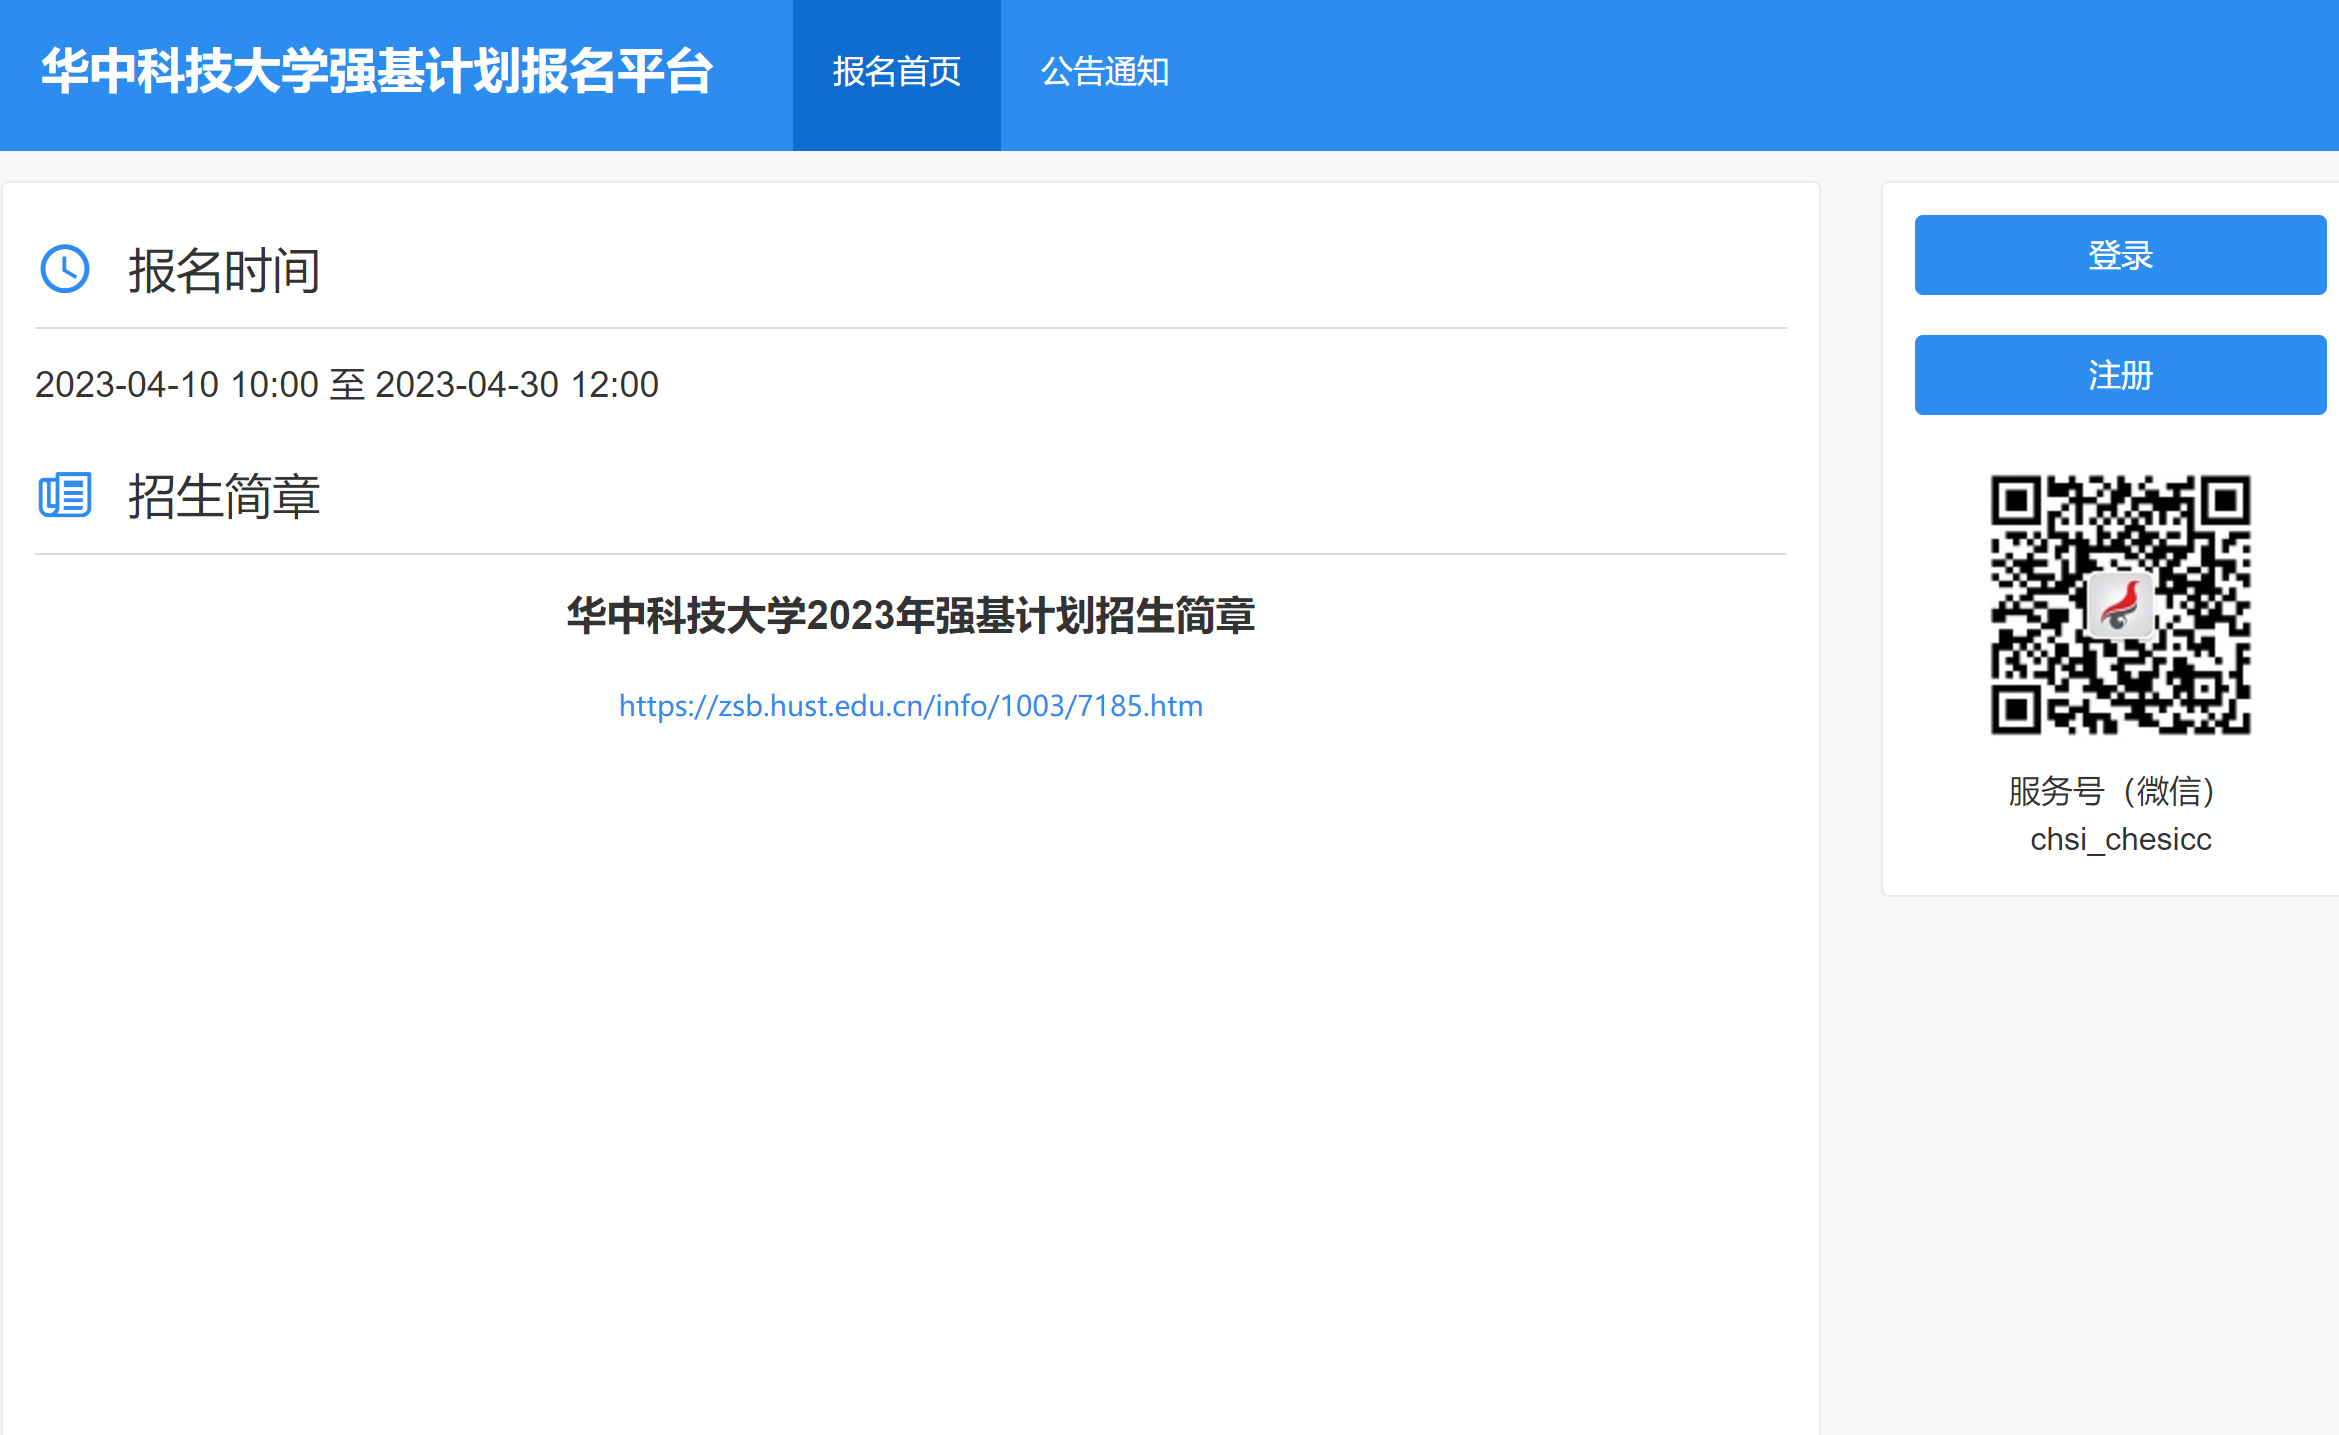This screenshot has width=2339, height=1435.
Task: Click the 招生简章 section heading
Action: (x=224, y=497)
